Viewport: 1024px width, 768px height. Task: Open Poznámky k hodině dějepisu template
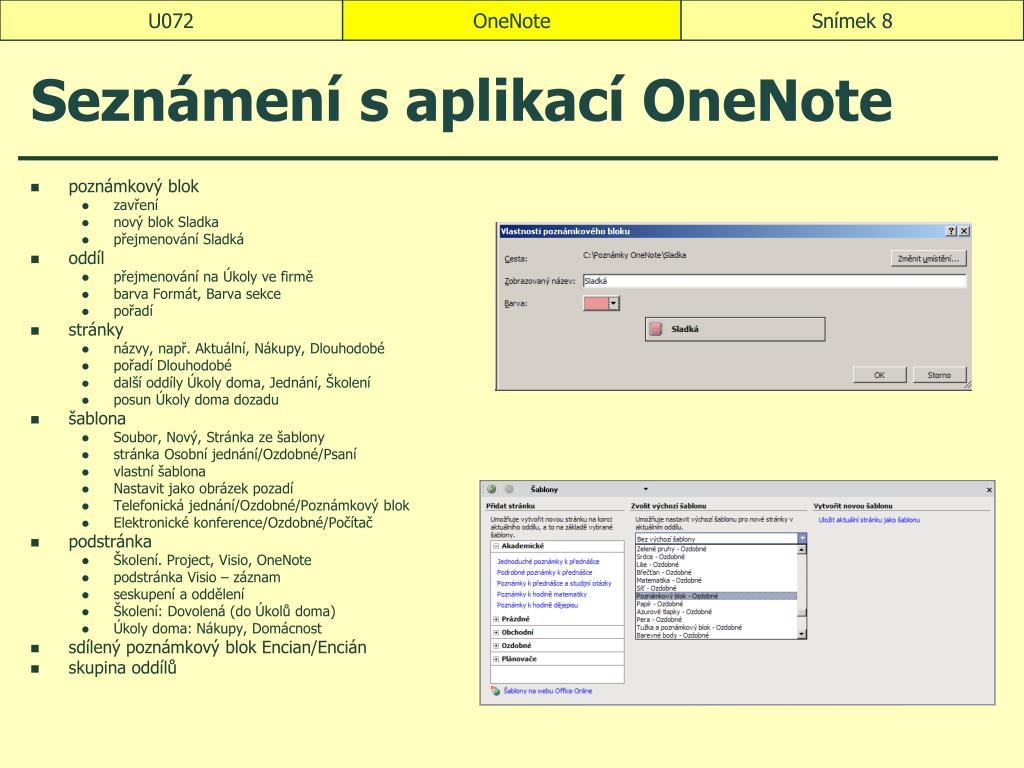537,605
